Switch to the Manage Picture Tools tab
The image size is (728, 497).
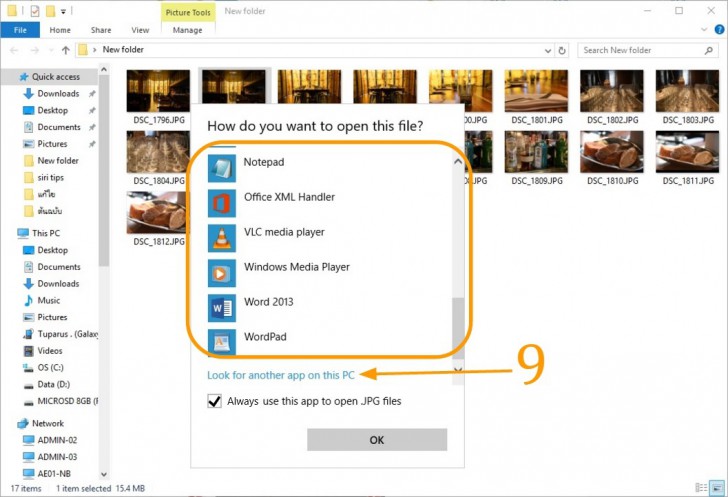(187, 30)
